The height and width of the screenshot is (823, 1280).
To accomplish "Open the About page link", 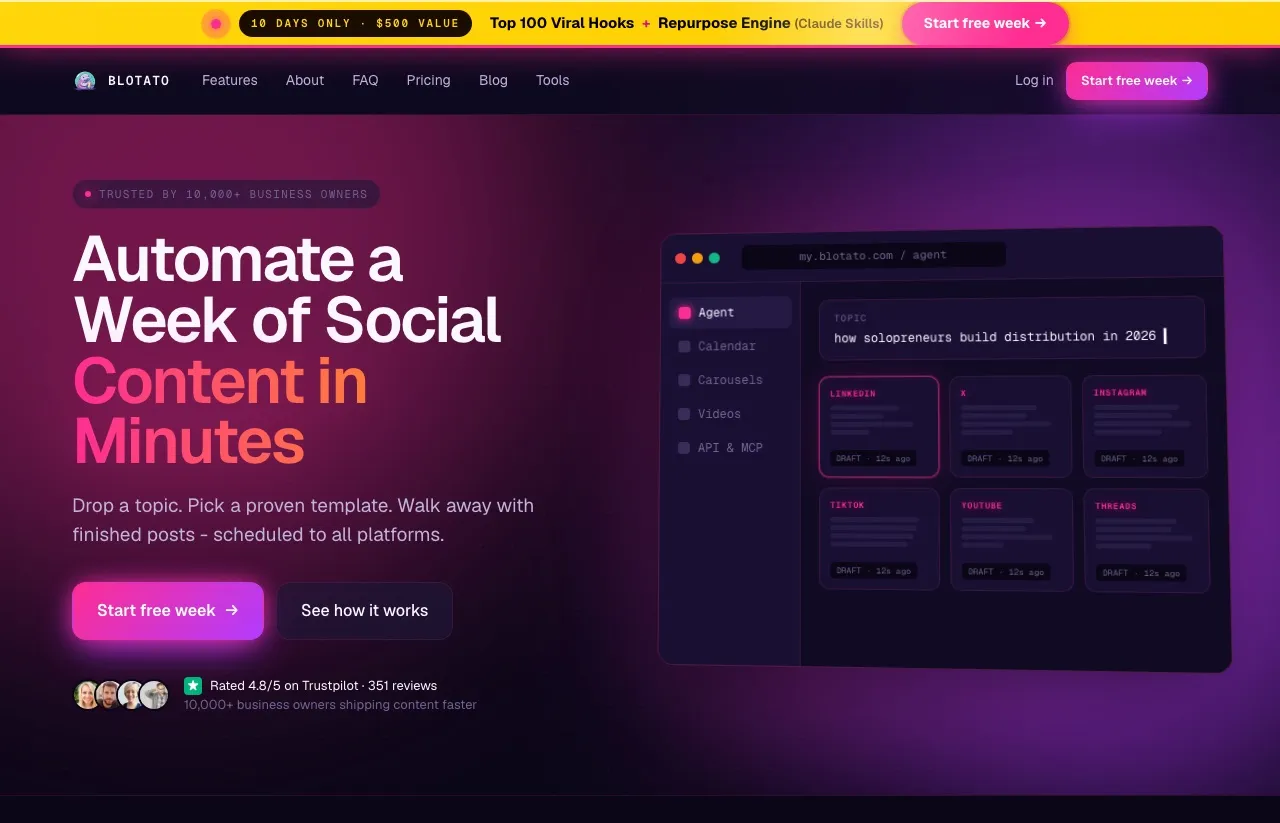I will [305, 80].
